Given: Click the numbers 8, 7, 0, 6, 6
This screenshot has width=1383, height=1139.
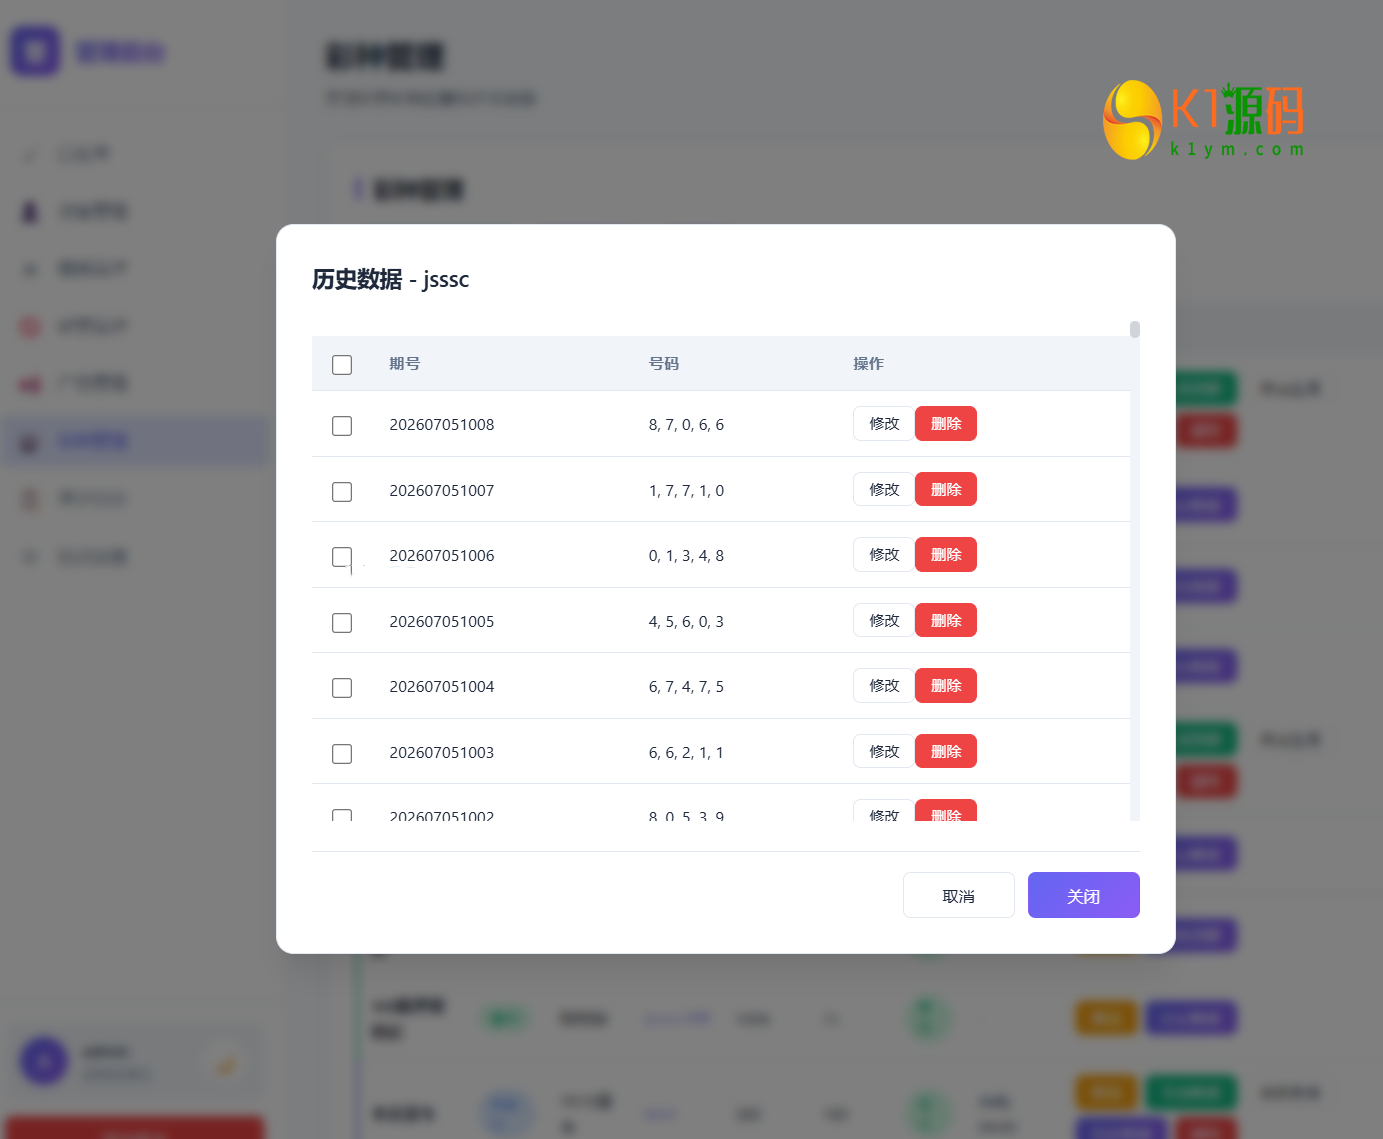Looking at the screenshot, I should pyautogui.click(x=686, y=425).
